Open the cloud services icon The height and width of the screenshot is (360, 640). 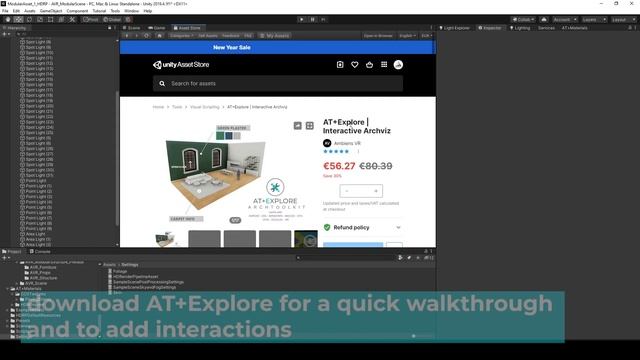544,20
